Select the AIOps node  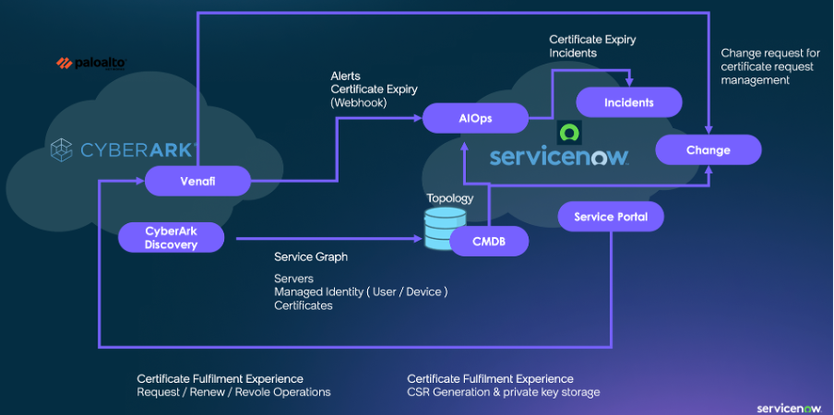click(476, 118)
